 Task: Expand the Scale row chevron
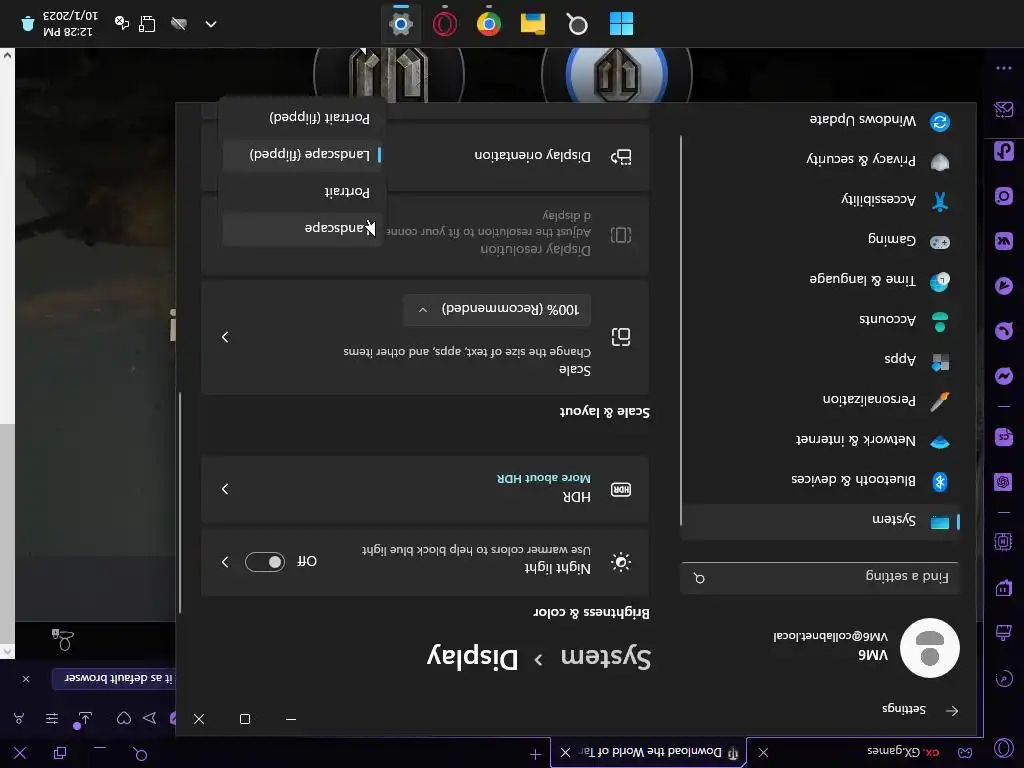pyautogui.click(x=225, y=337)
